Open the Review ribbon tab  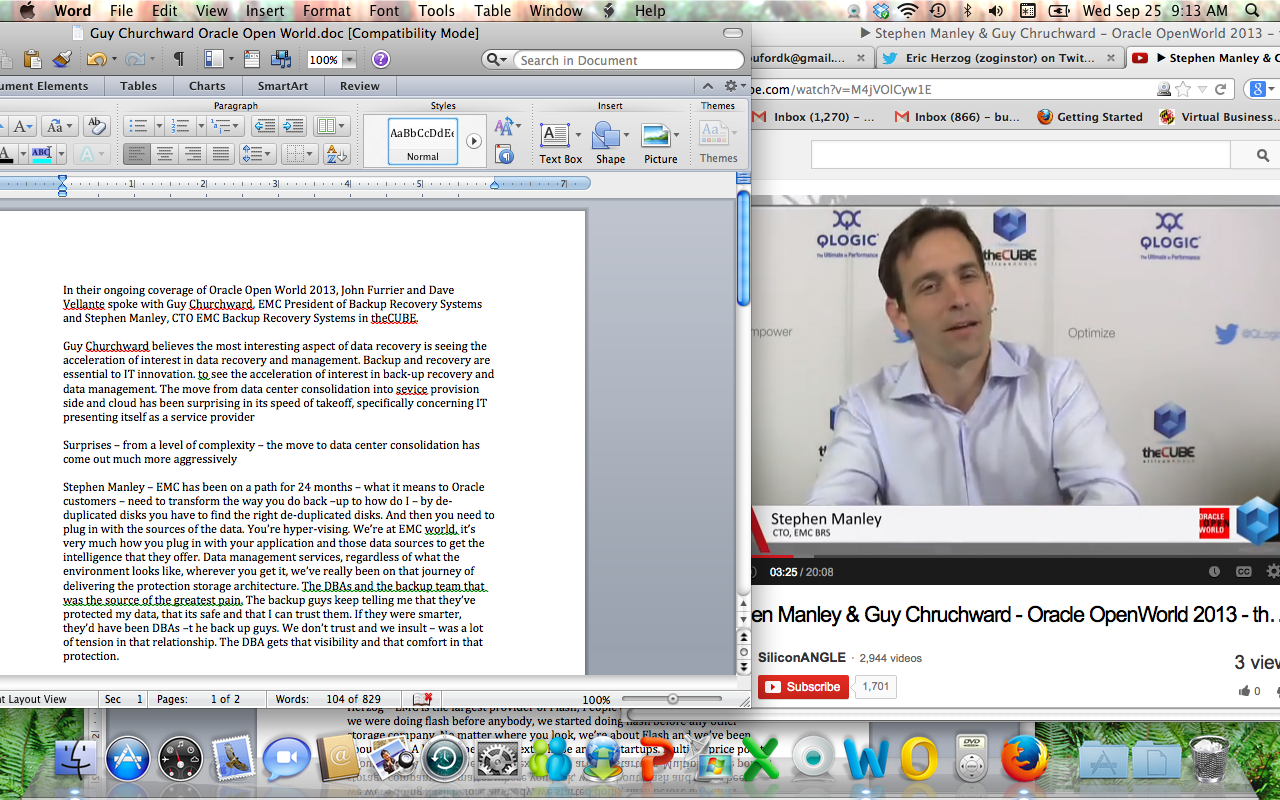360,86
